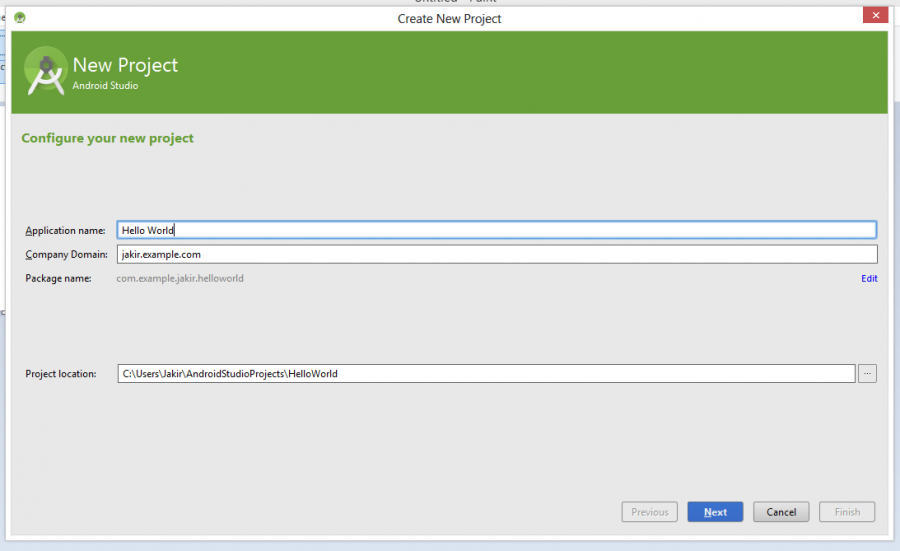Click the Configure your new project heading

tap(108, 138)
